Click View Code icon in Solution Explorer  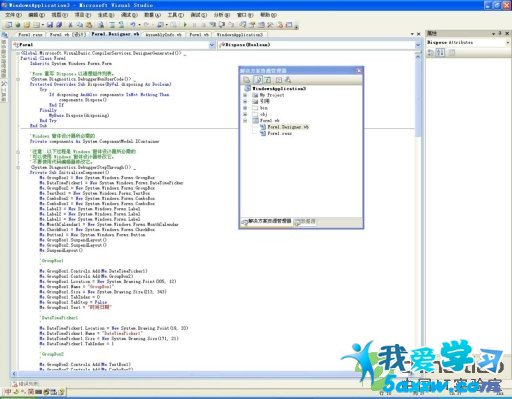[x=279, y=80]
